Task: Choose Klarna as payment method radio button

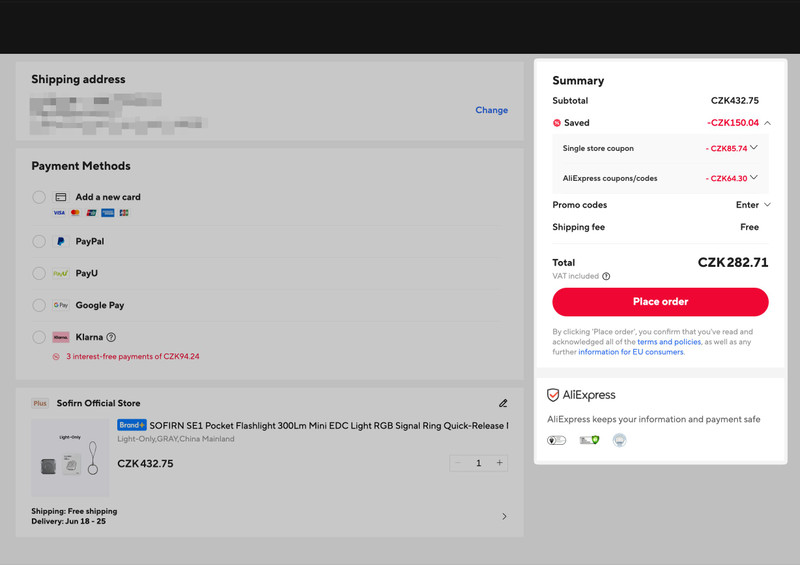Action: [x=39, y=337]
